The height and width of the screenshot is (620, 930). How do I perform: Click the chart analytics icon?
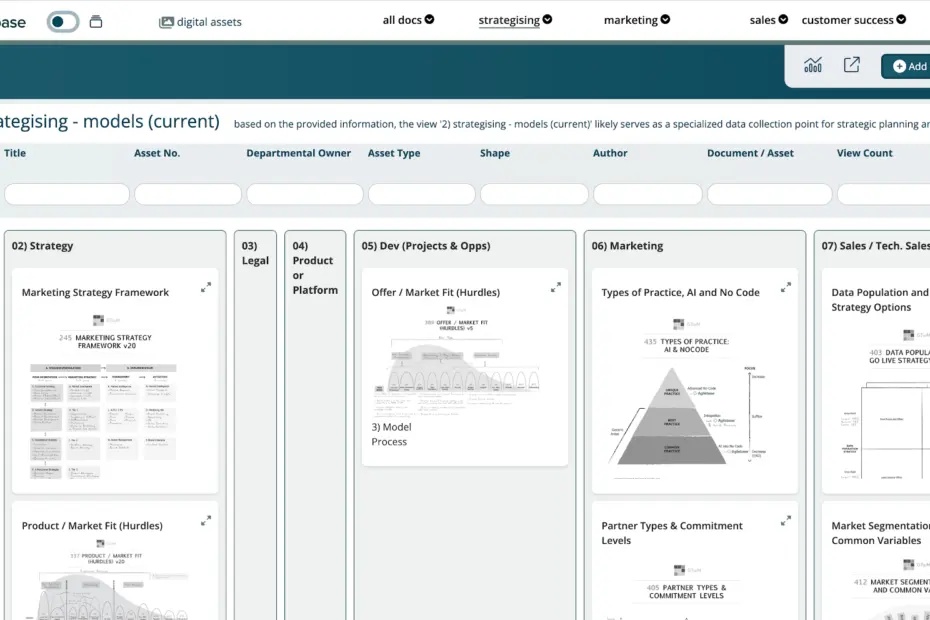[x=813, y=65]
